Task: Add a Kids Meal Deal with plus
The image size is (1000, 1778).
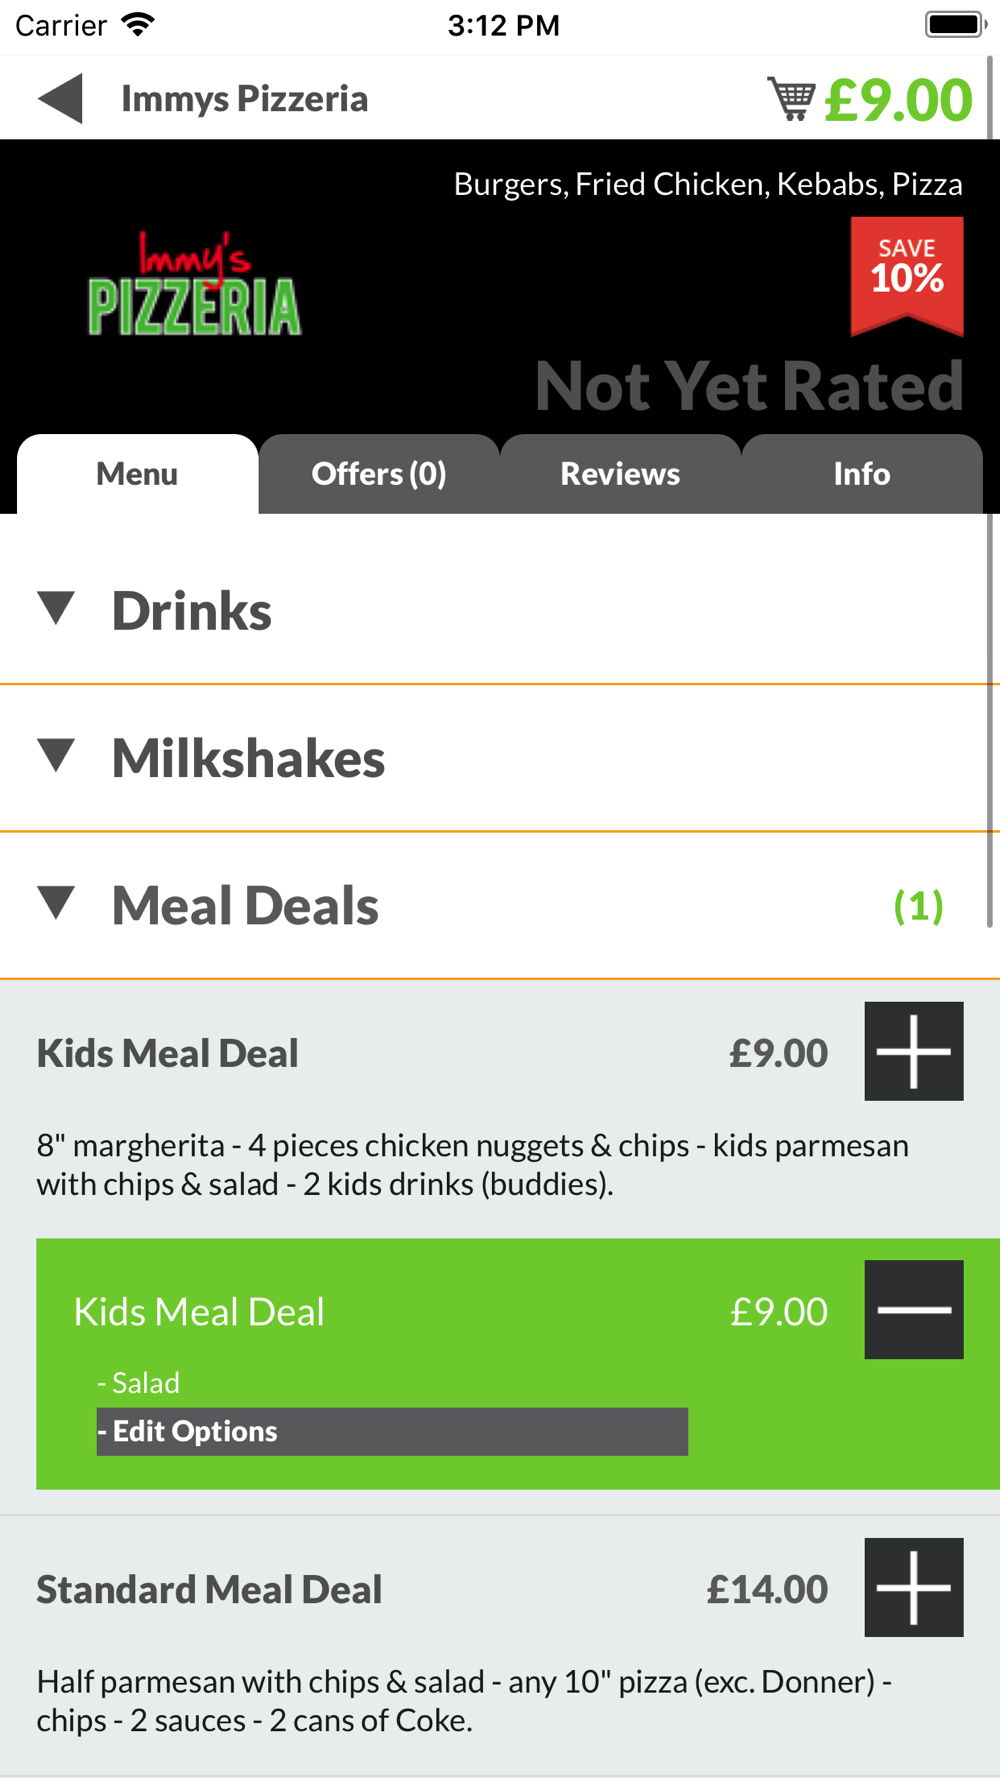Action: 913,1051
